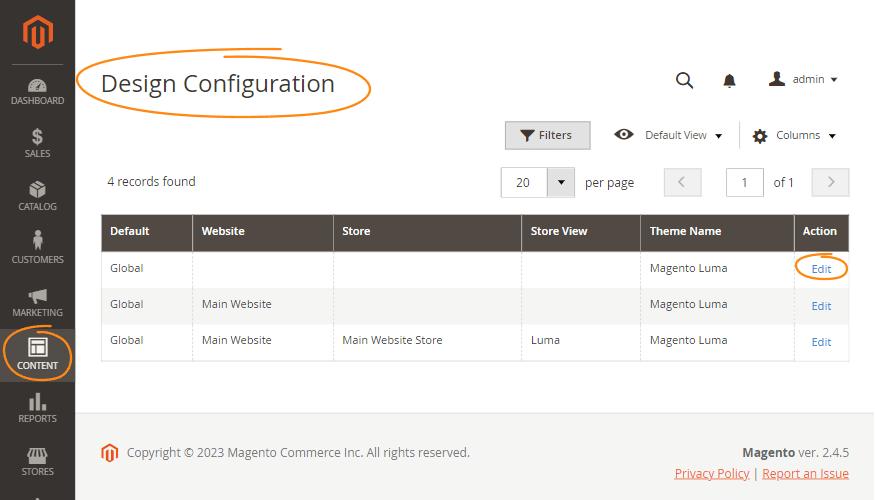Edit the Global default theme row

coord(821,269)
